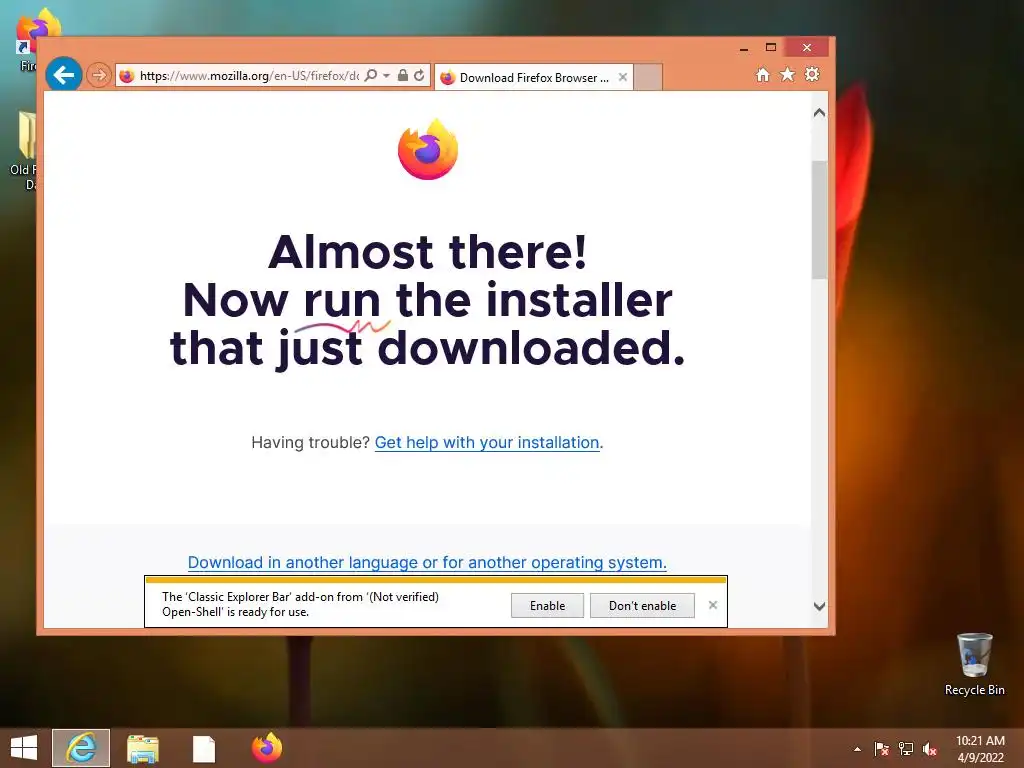Viewport: 1024px width, 768px height.
Task: Open the Tools gear menu
Action: 812,74
